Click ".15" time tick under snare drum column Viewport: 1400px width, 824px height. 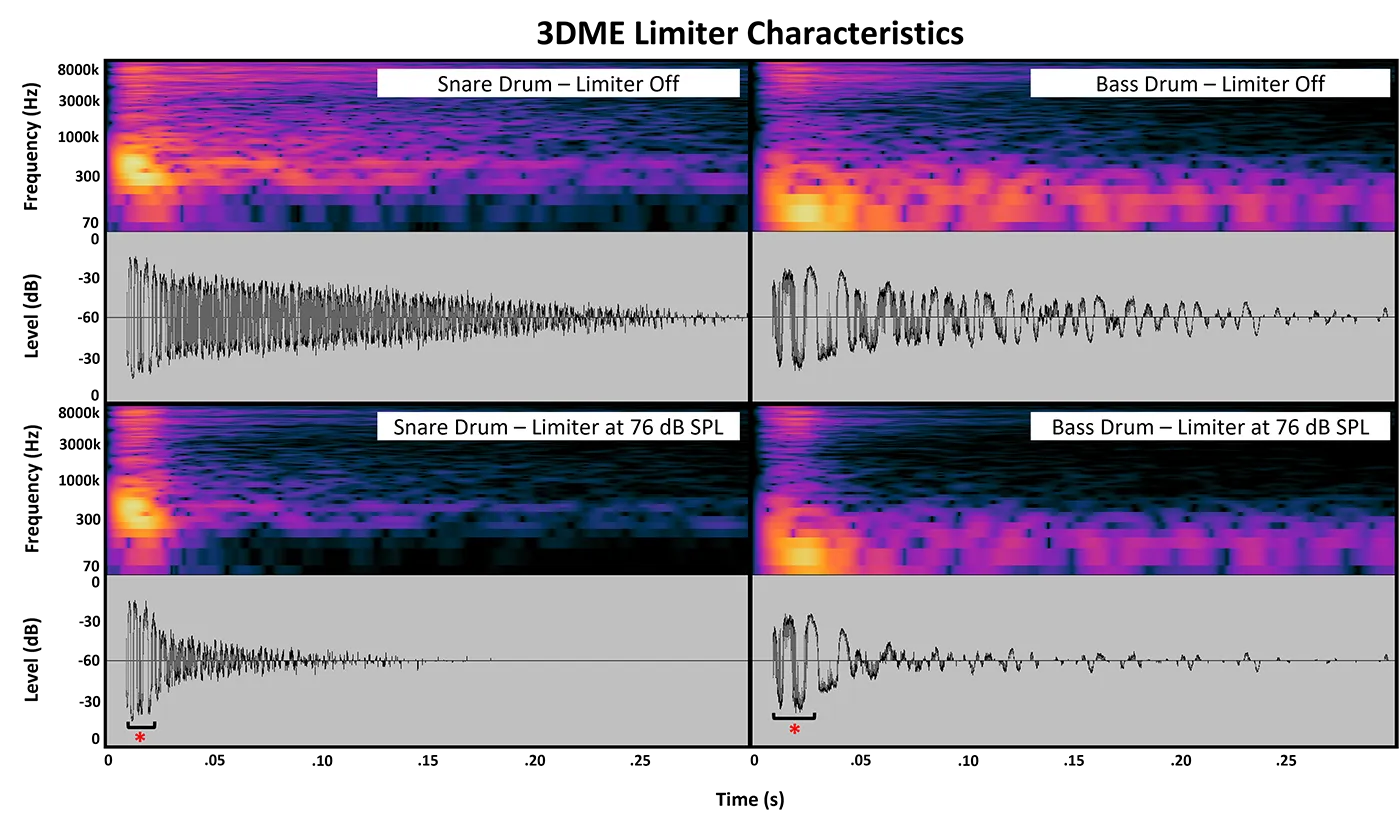[x=426, y=761]
